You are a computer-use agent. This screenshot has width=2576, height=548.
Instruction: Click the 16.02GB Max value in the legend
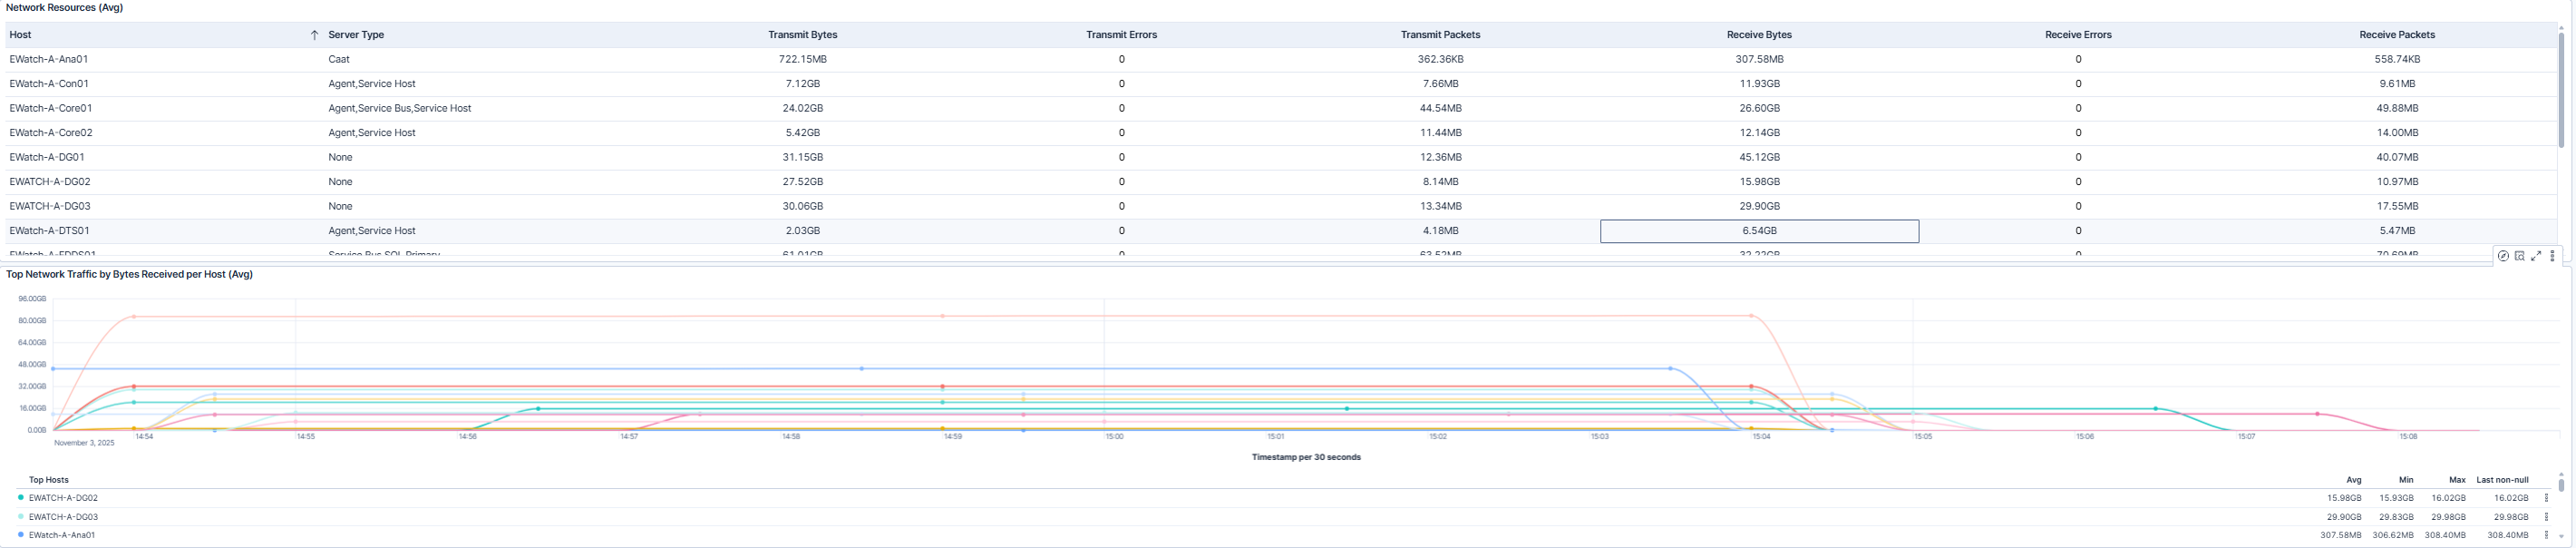[2448, 498]
